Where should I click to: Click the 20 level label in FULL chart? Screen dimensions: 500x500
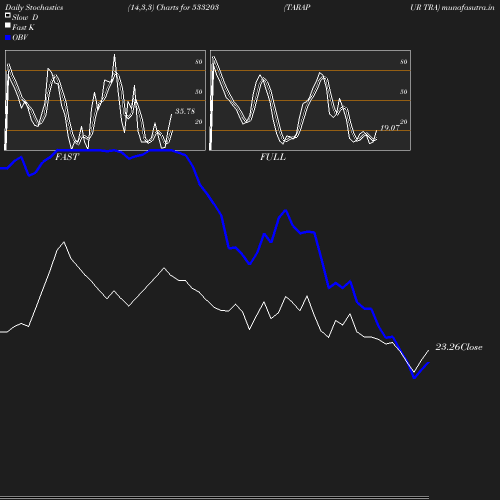click(404, 122)
